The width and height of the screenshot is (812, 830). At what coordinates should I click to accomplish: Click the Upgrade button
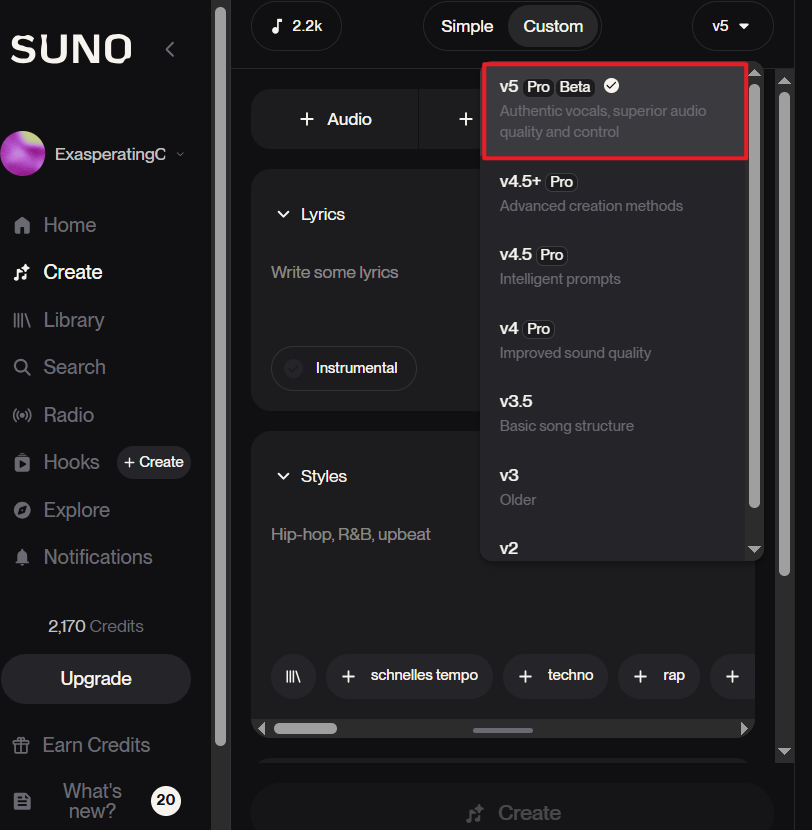pos(96,678)
